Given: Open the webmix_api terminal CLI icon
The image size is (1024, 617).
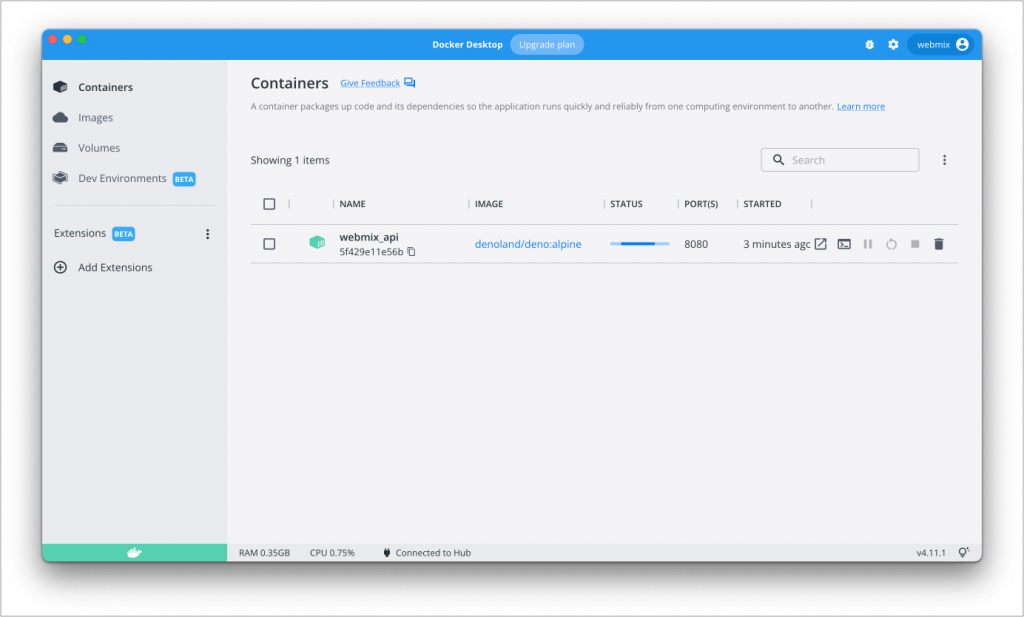Looking at the screenshot, I should click(844, 244).
